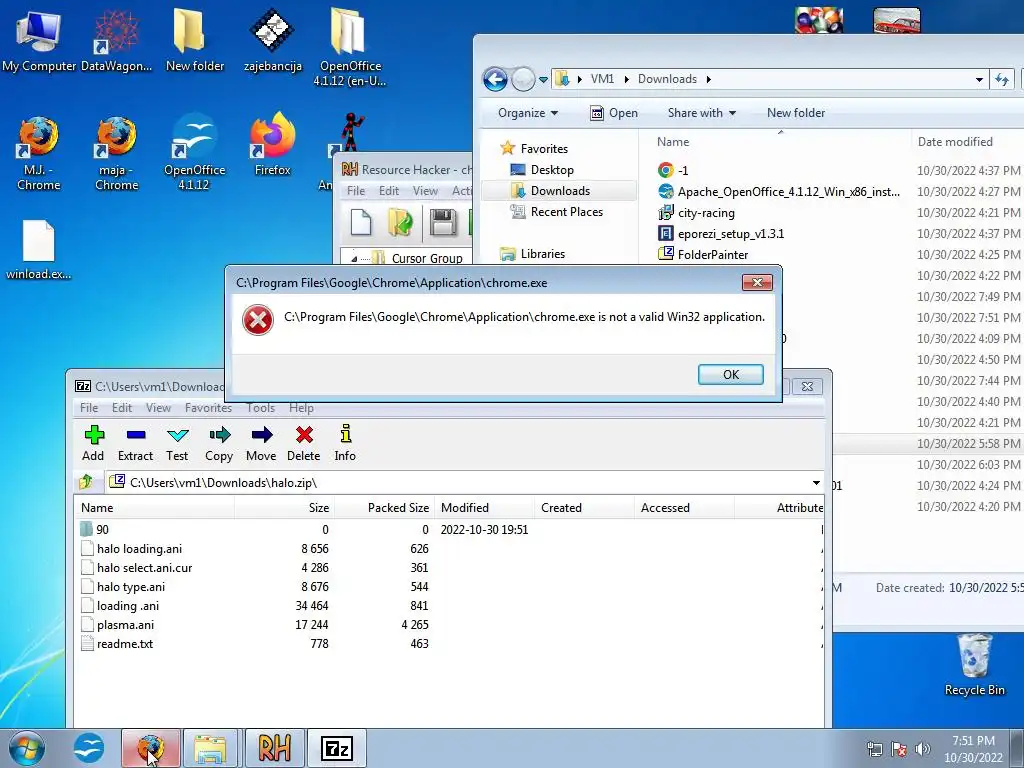Screen dimensions: 1024x768
Task: Click Open in the Explorer toolbar
Action: pos(614,113)
